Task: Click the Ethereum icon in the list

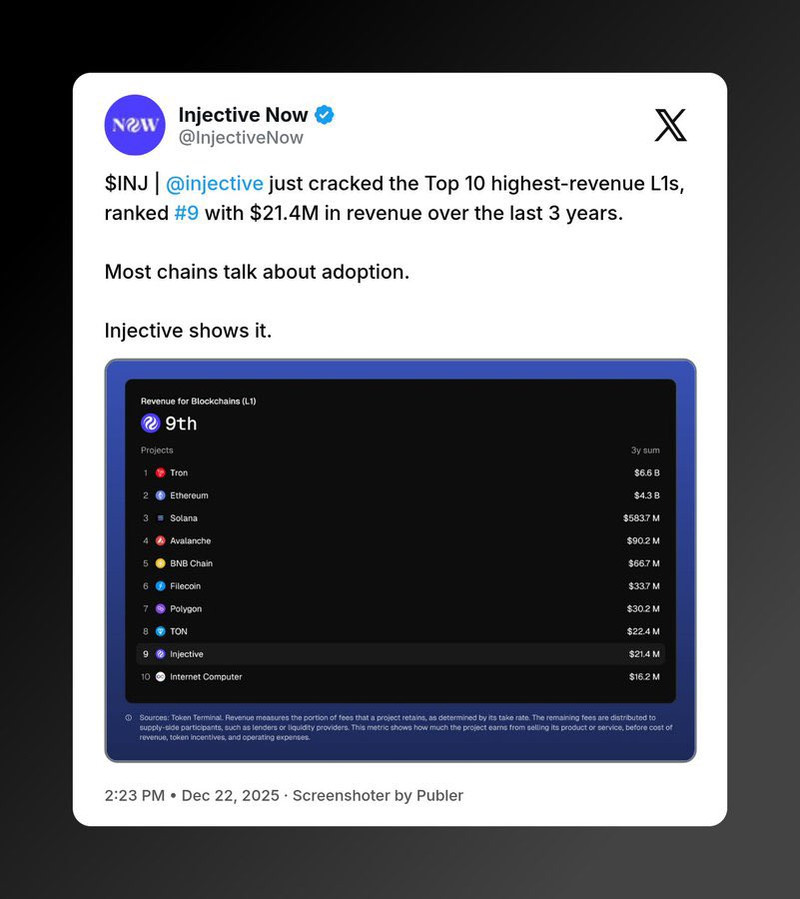Action: pyautogui.click(x=160, y=496)
